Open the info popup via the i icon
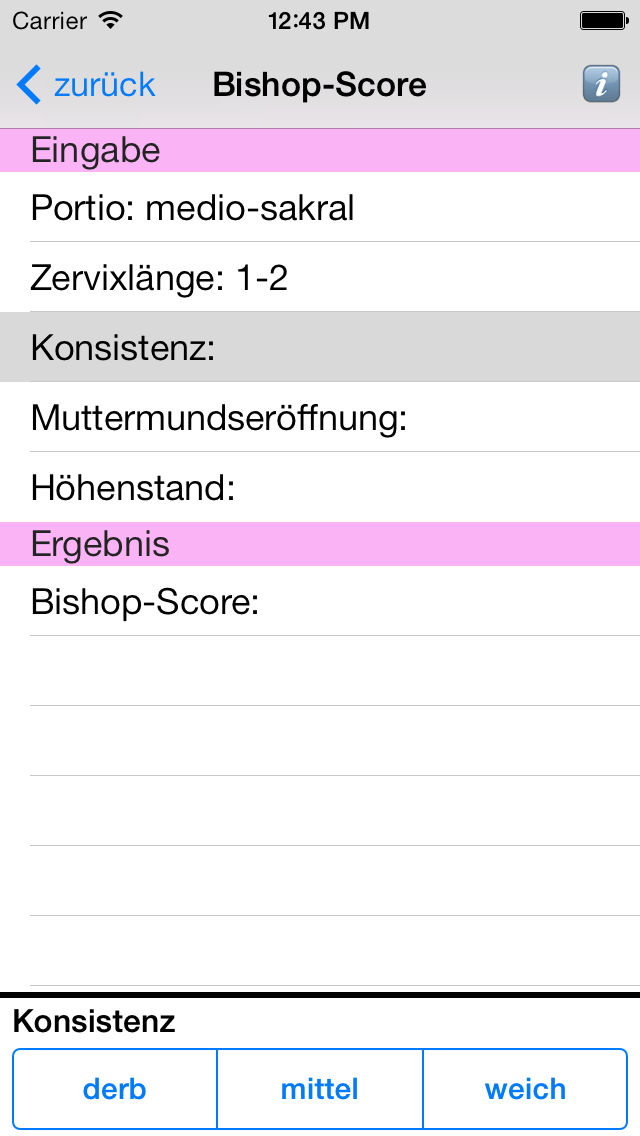The height and width of the screenshot is (1136, 640). 601,84
